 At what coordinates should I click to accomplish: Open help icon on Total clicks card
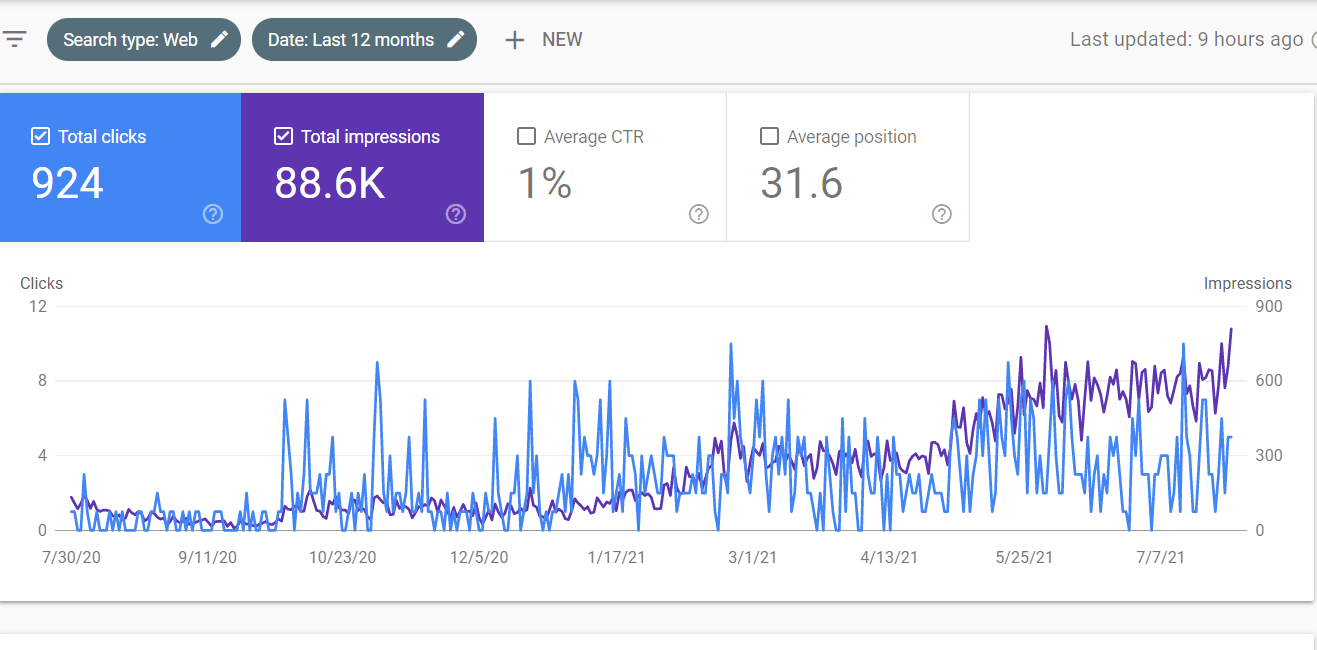pos(213,214)
